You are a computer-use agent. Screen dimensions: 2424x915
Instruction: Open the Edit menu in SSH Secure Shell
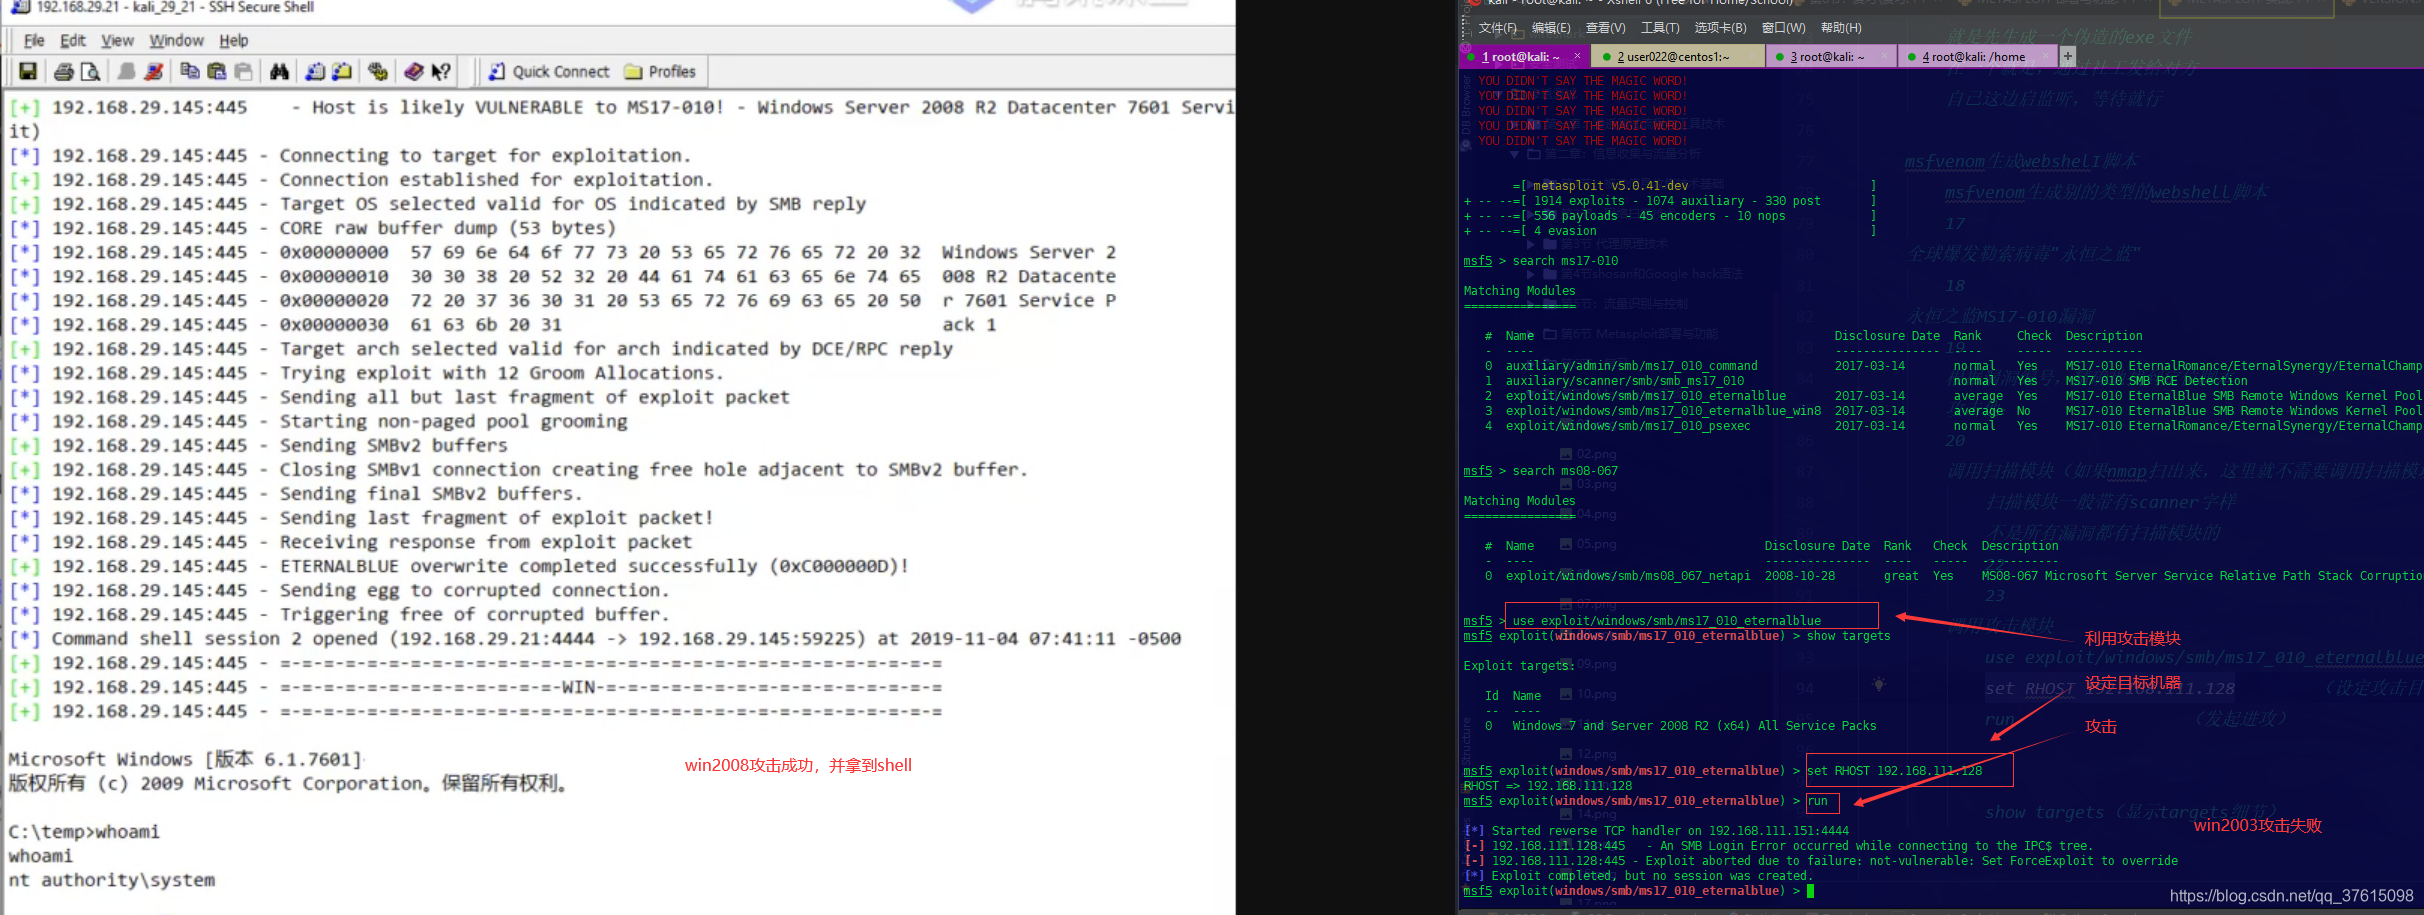[73, 40]
